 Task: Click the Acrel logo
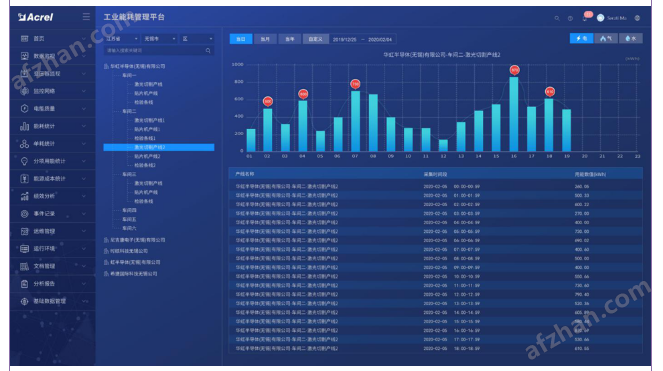(36, 17)
